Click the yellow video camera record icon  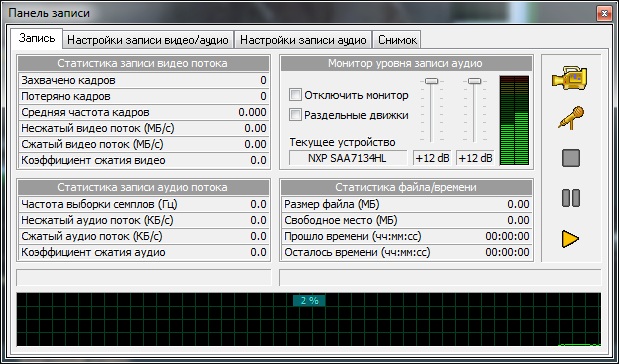[x=570, y=78]
